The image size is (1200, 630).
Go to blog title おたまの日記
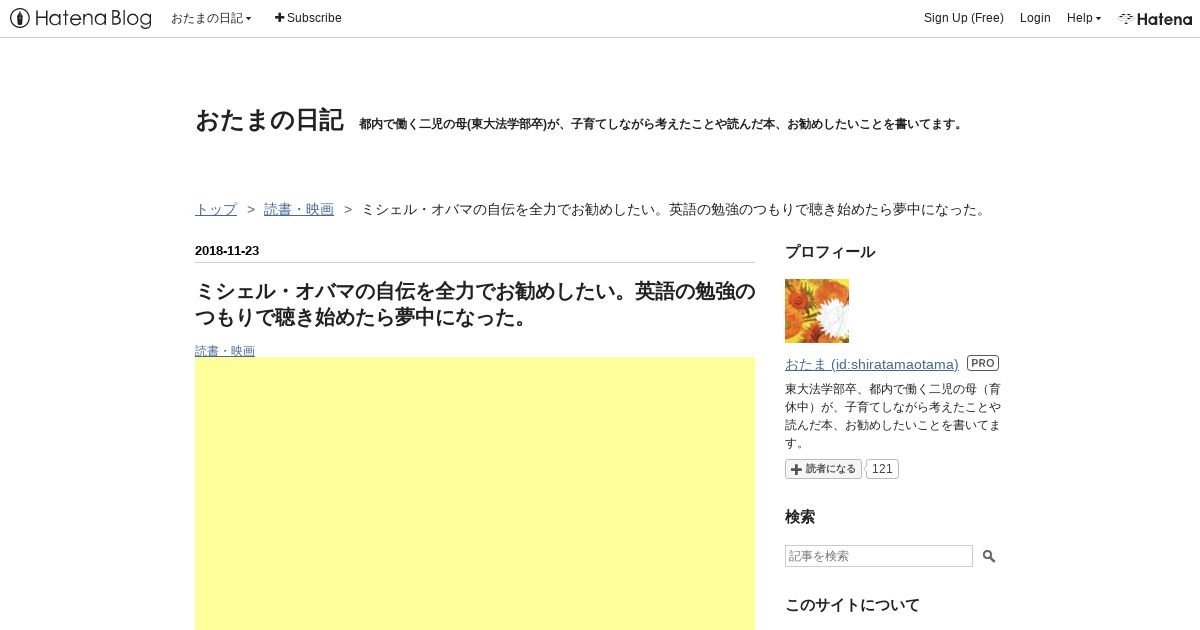(x=270, y=121)
